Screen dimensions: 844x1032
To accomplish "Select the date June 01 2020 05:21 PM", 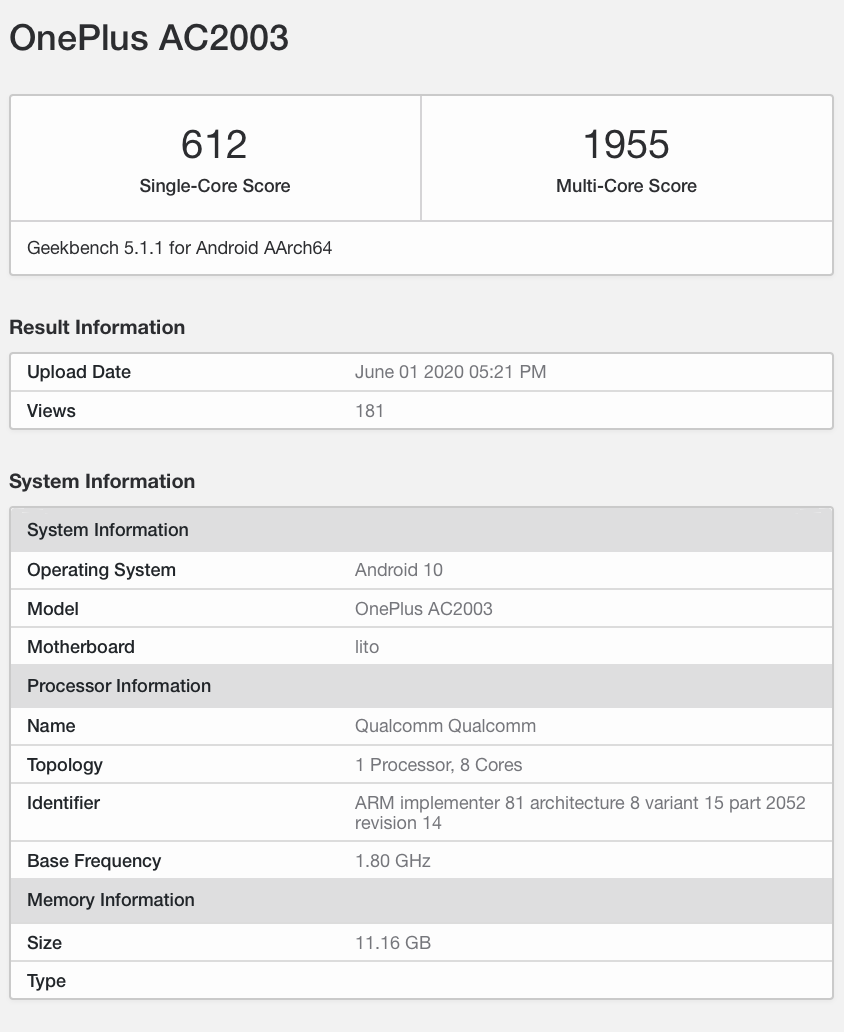I will (450, 372).
